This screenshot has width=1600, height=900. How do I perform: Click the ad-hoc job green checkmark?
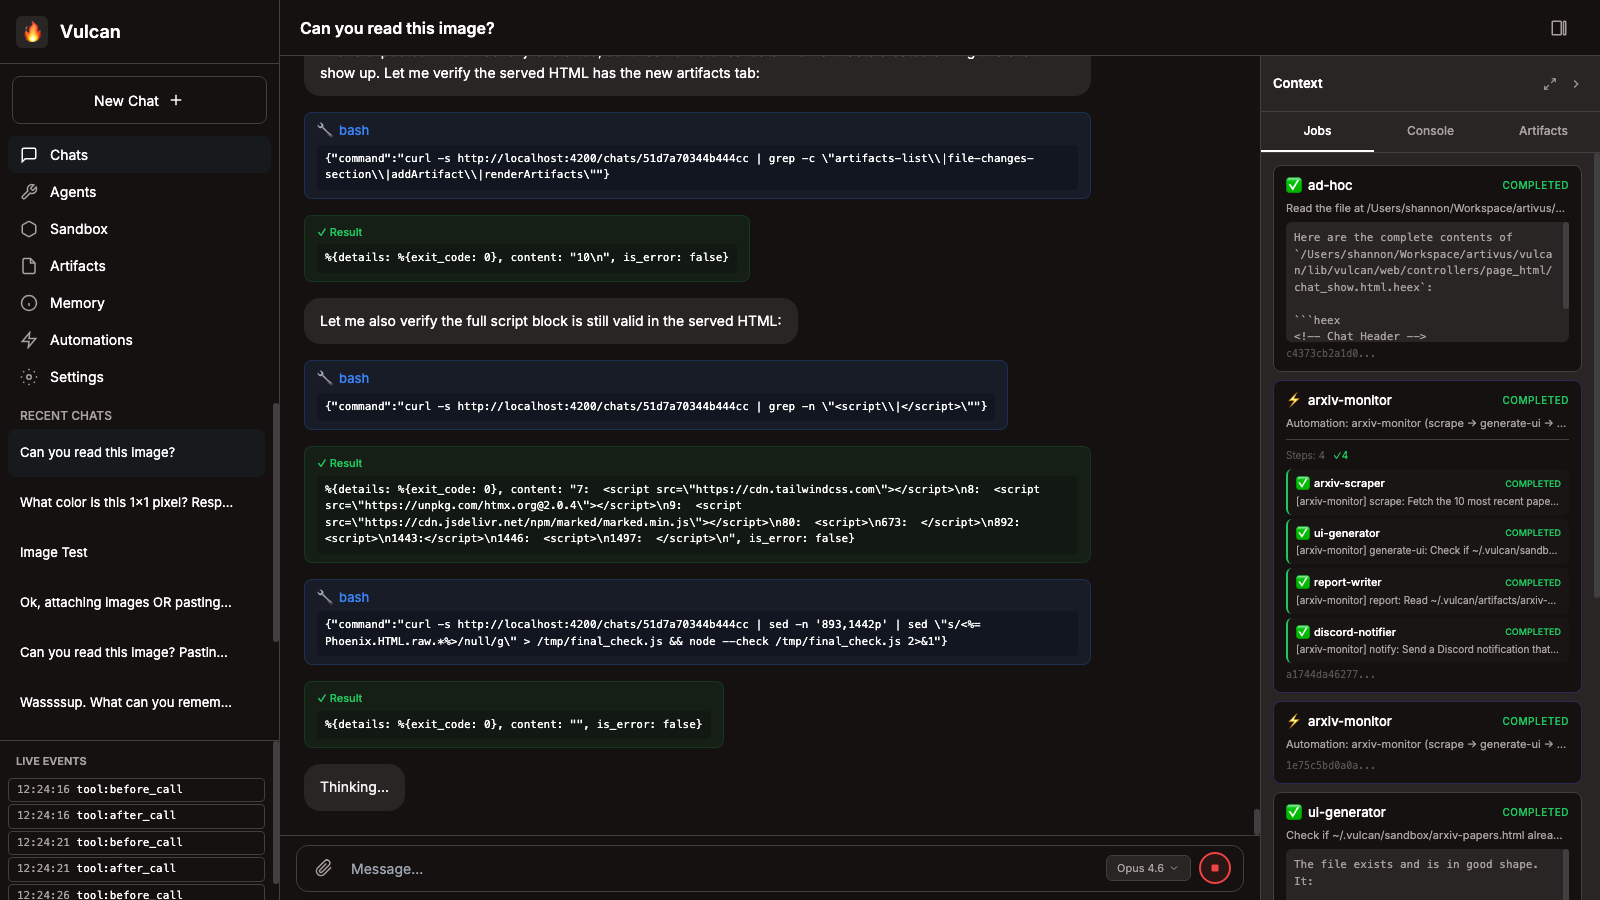click(x=1294, y=185)
